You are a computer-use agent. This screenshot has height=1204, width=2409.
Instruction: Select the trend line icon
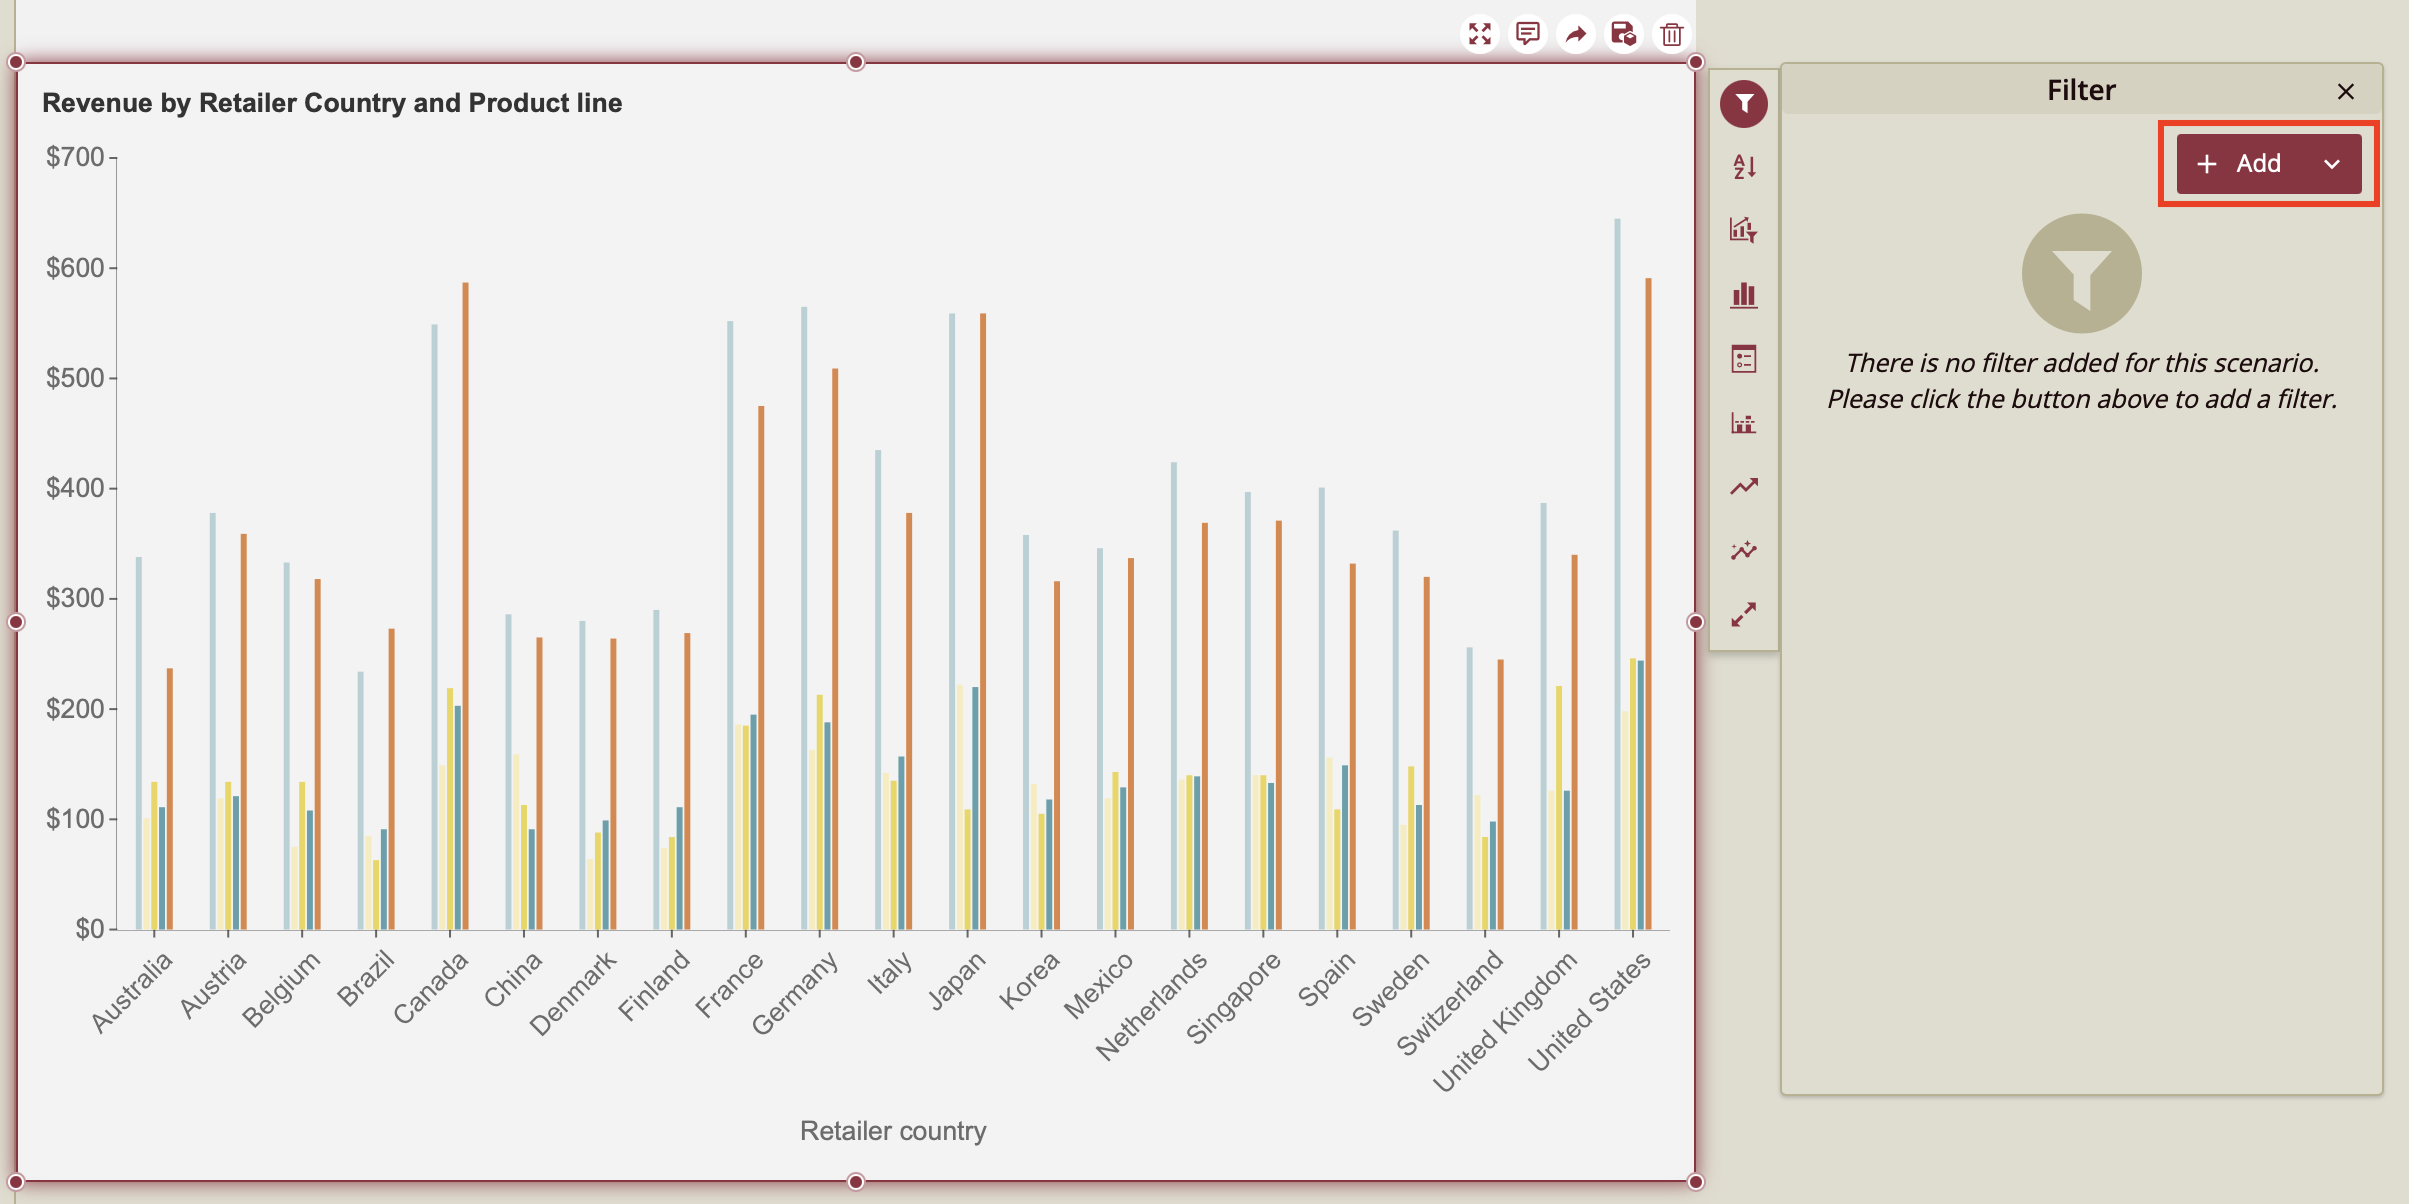pyautogui.click(x=1743, y=486)
